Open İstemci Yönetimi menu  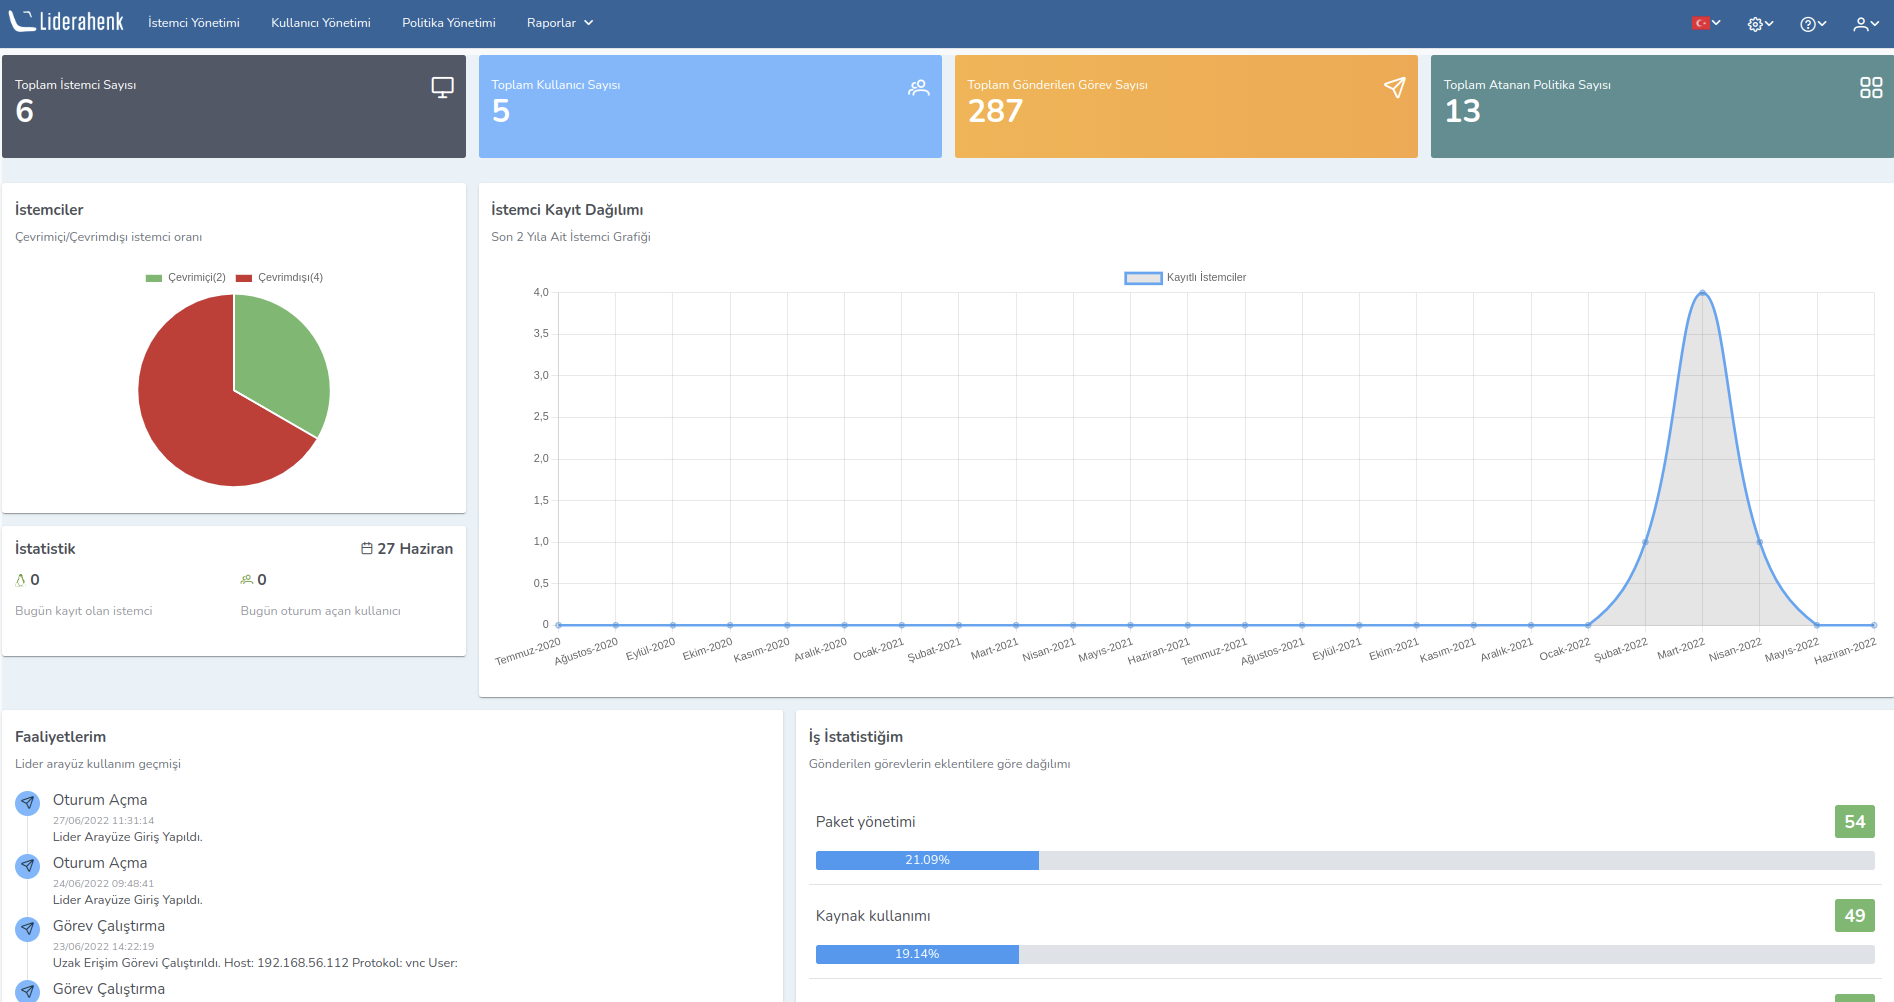tap(194, 23)
